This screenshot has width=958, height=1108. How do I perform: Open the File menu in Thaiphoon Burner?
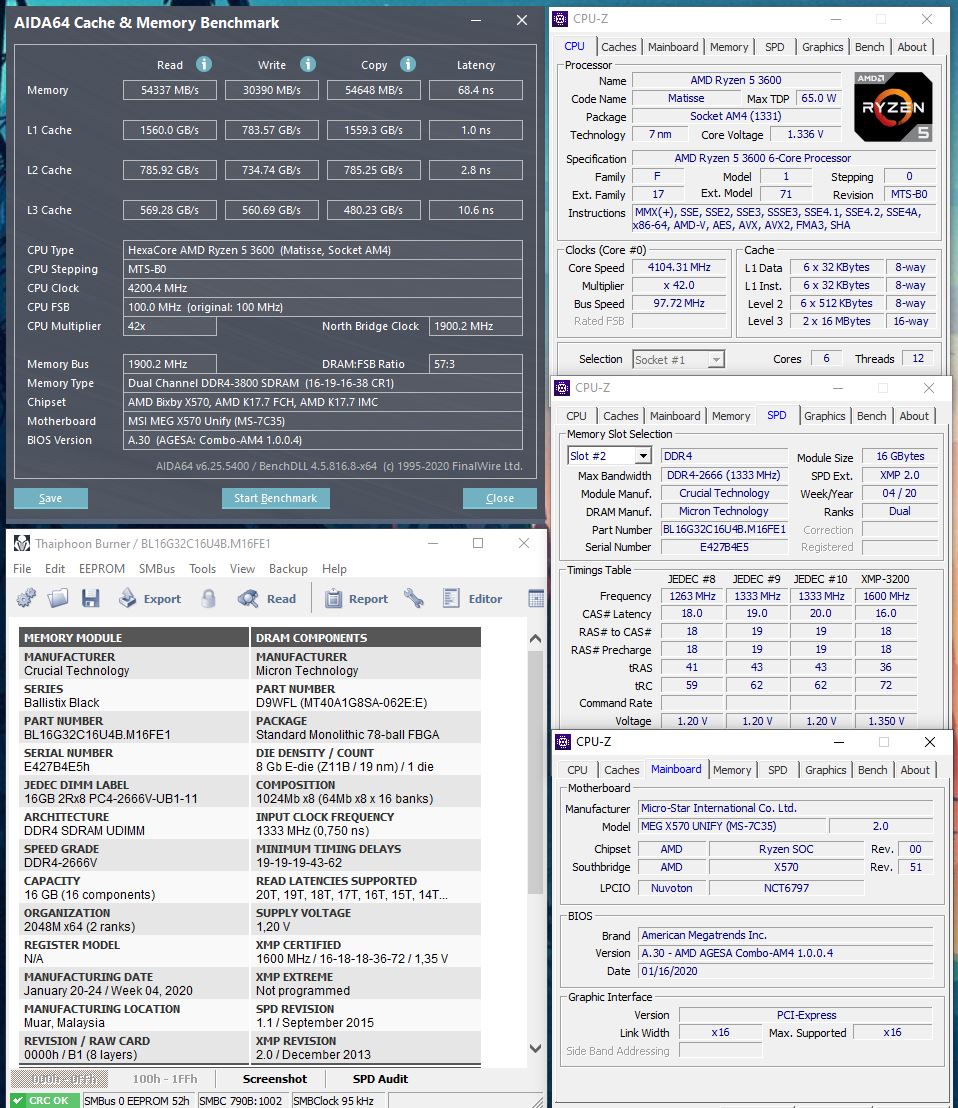(x=22, y=569)
